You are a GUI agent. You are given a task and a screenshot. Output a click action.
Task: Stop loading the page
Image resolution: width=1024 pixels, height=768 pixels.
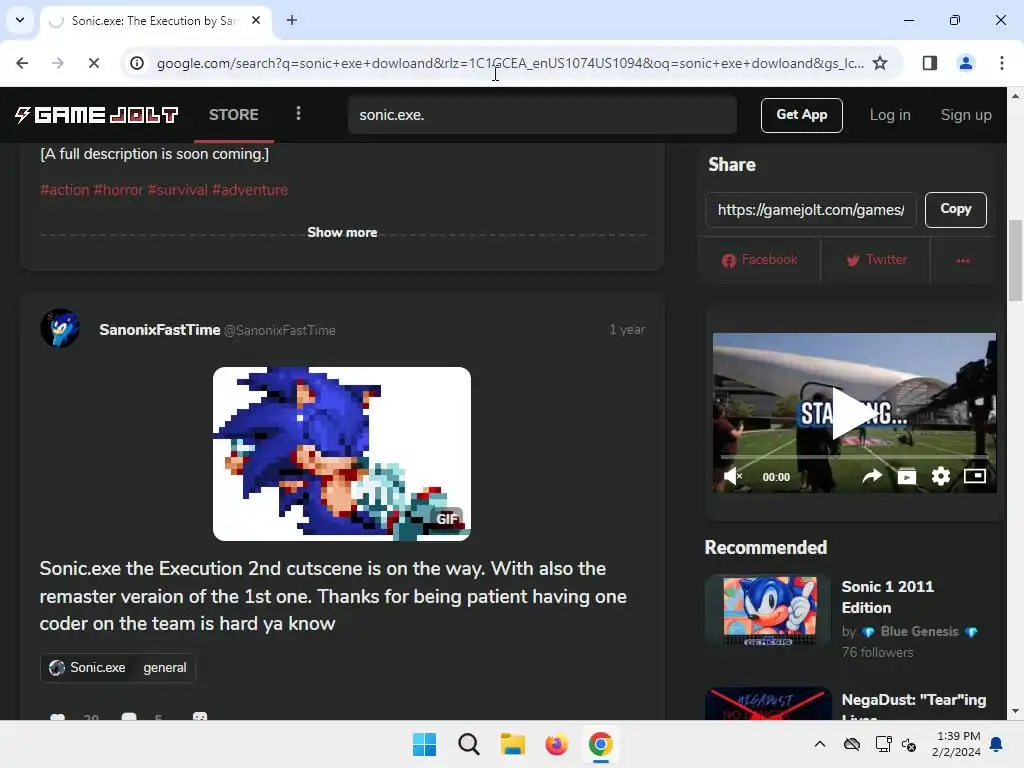(93, 63)
